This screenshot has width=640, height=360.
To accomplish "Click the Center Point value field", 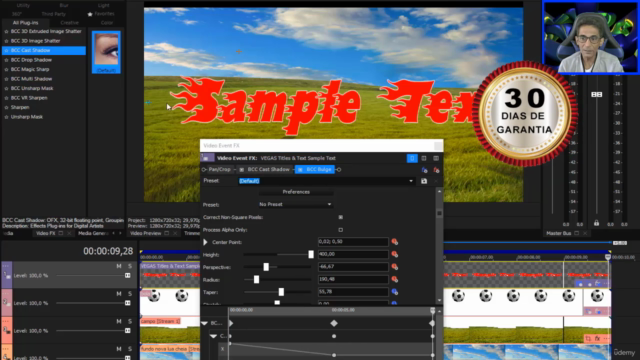I will [x=353, y=242].
